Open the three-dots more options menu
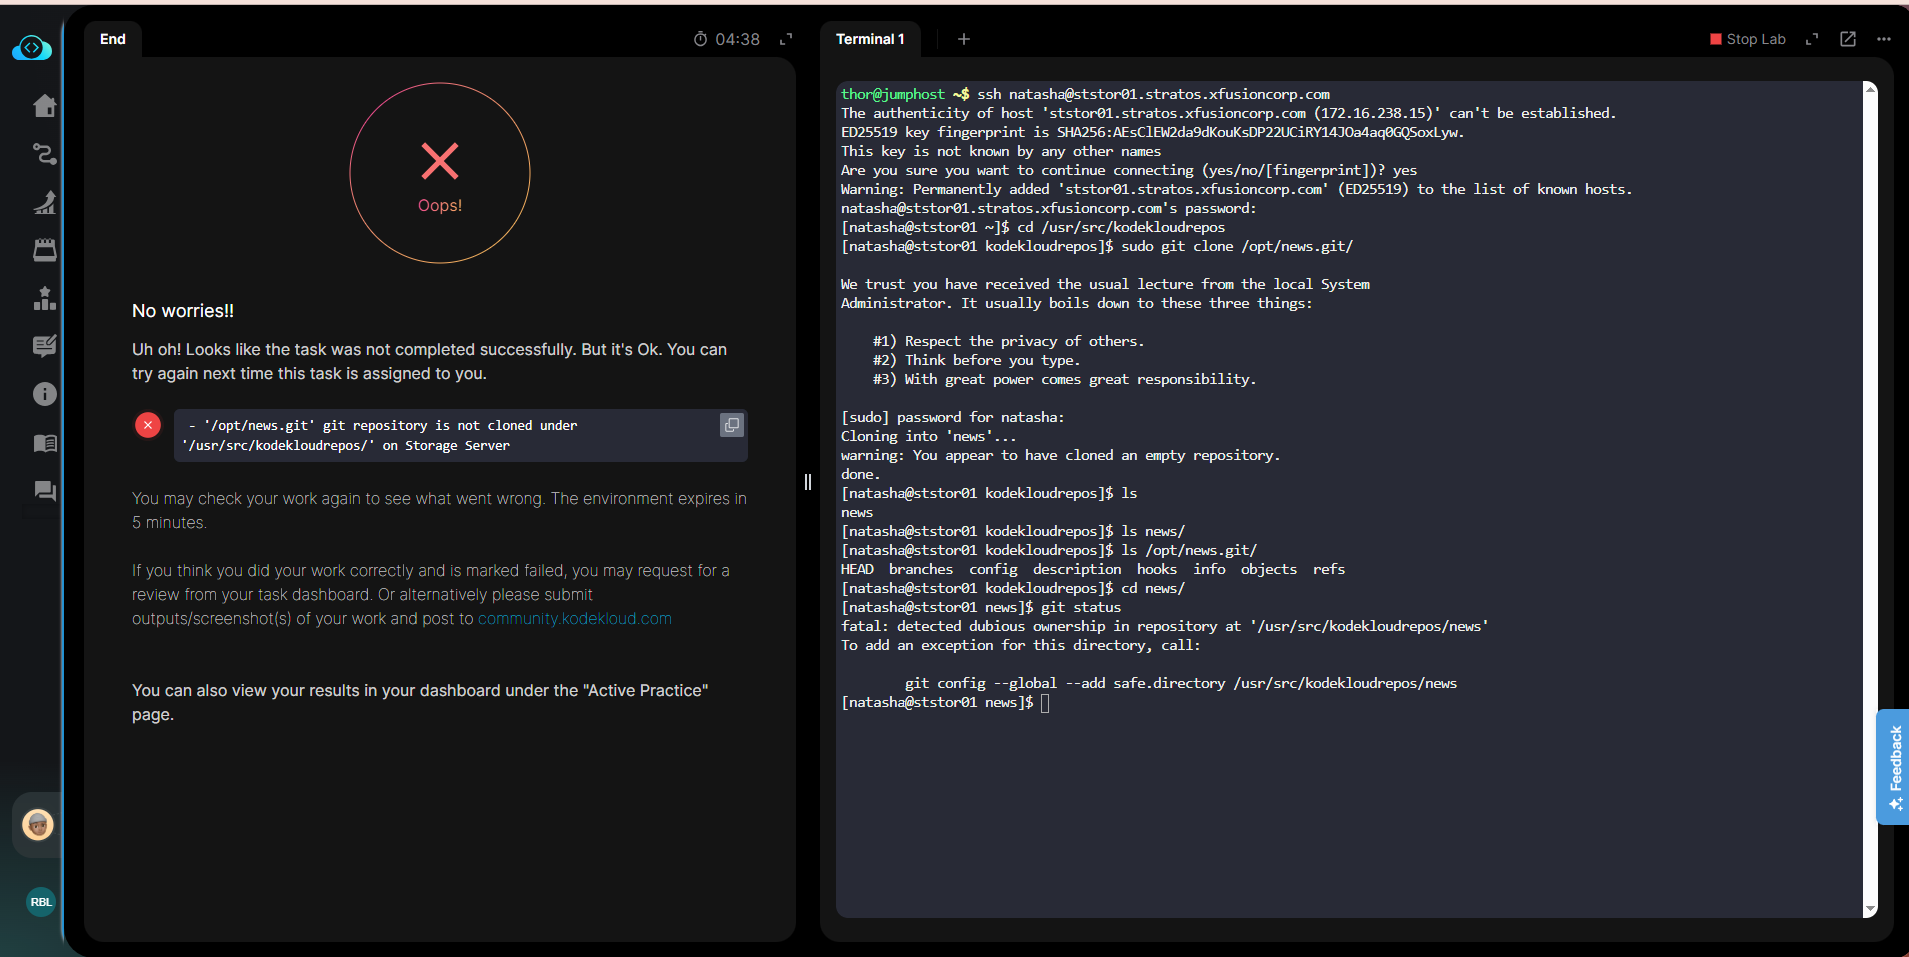 pyautogui.click(x=1884, y=39)
